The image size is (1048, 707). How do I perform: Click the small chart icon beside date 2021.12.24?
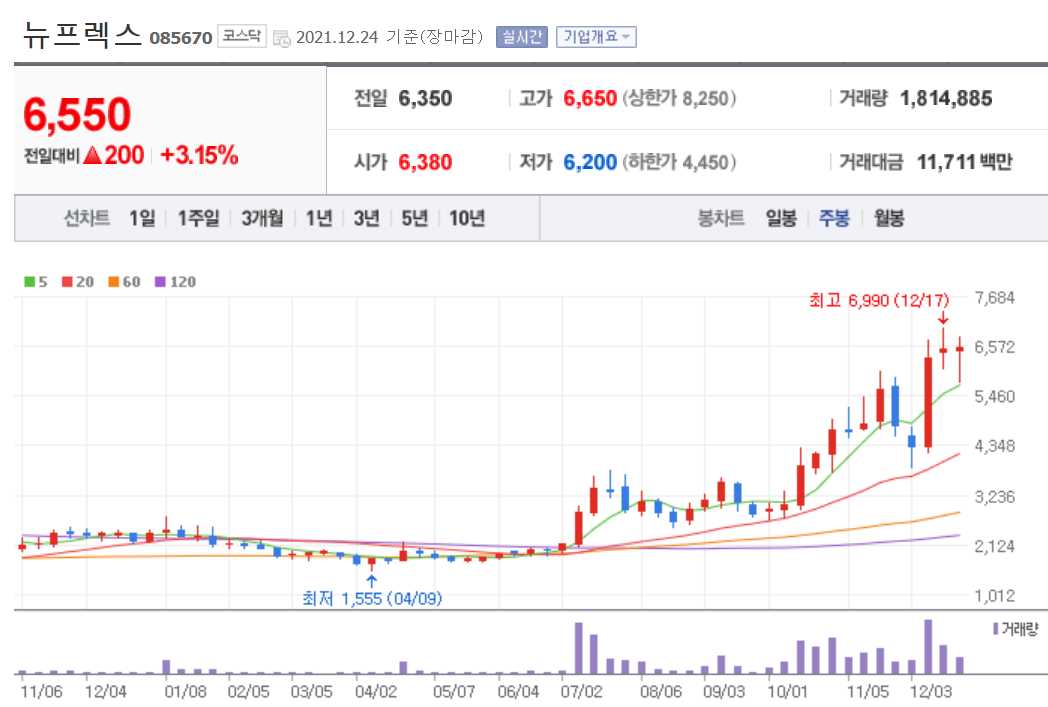point(280,37)
